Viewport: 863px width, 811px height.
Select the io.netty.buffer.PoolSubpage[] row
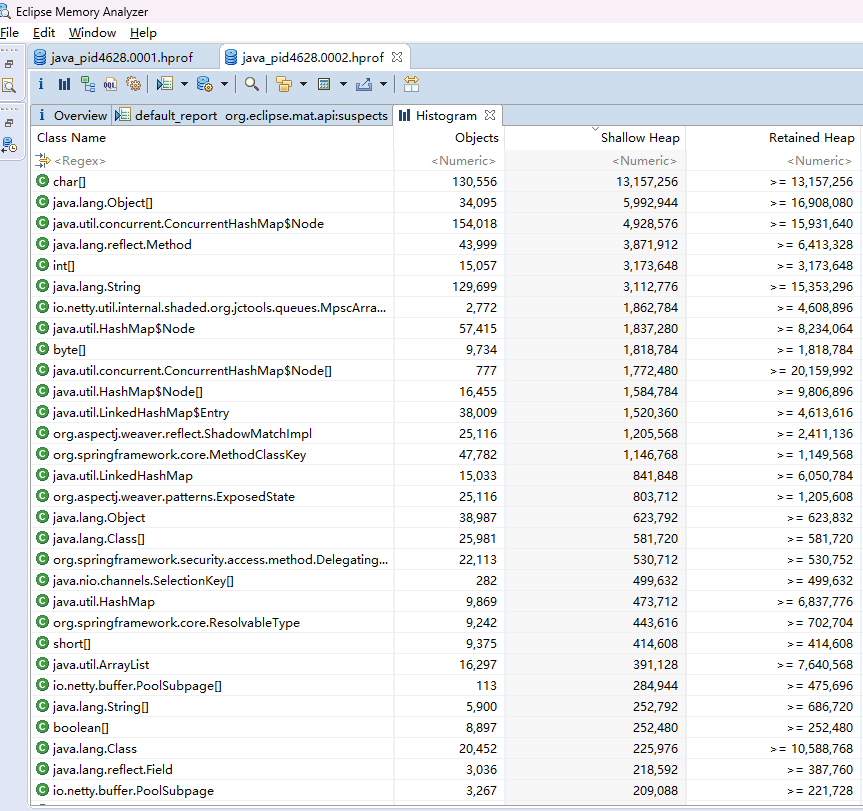[445, 685]
